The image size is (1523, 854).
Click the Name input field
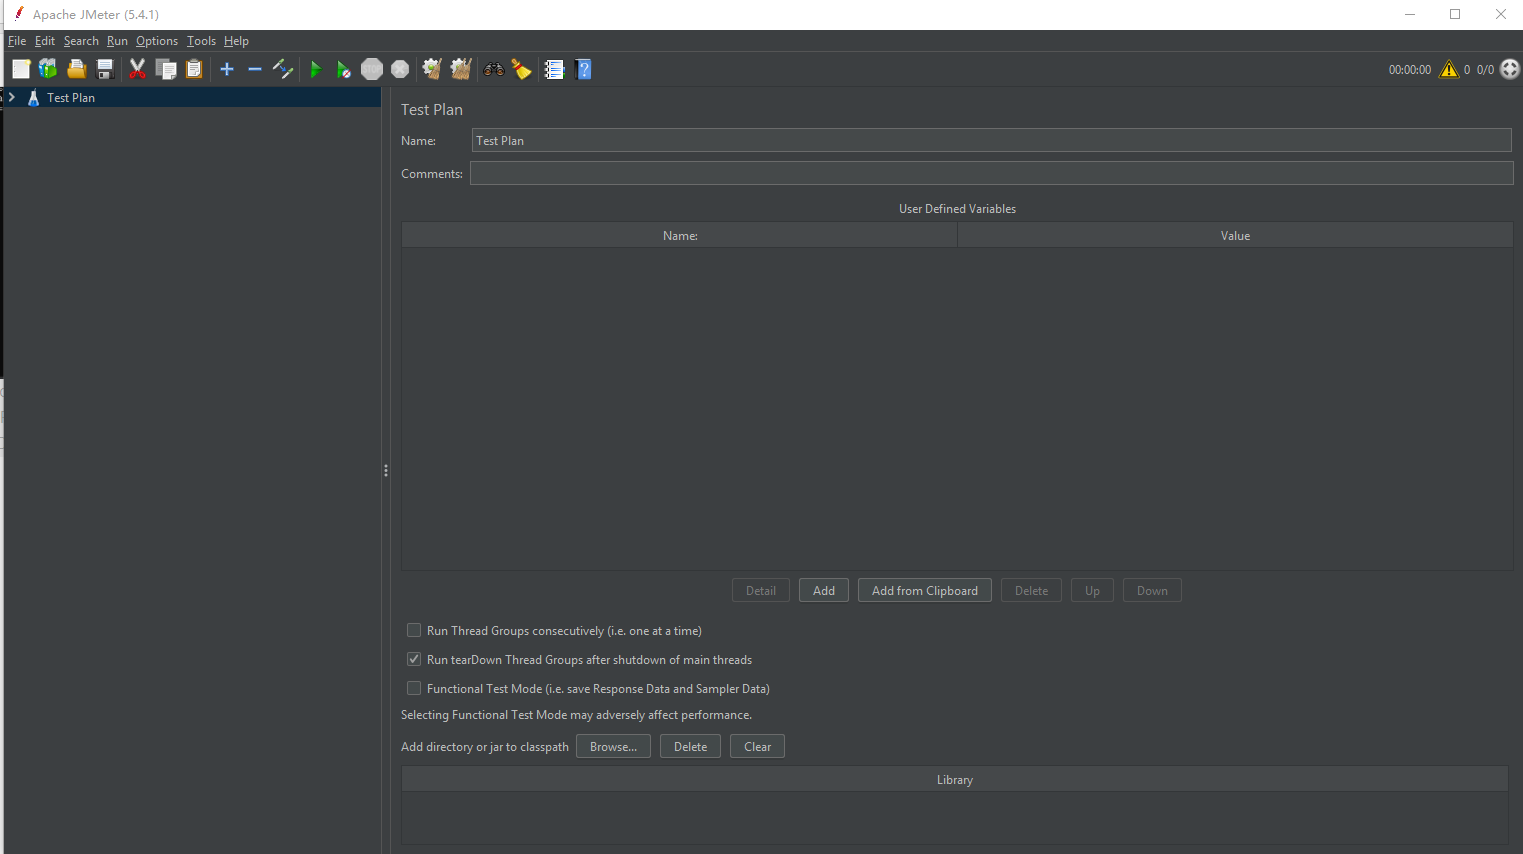(991, 140)
